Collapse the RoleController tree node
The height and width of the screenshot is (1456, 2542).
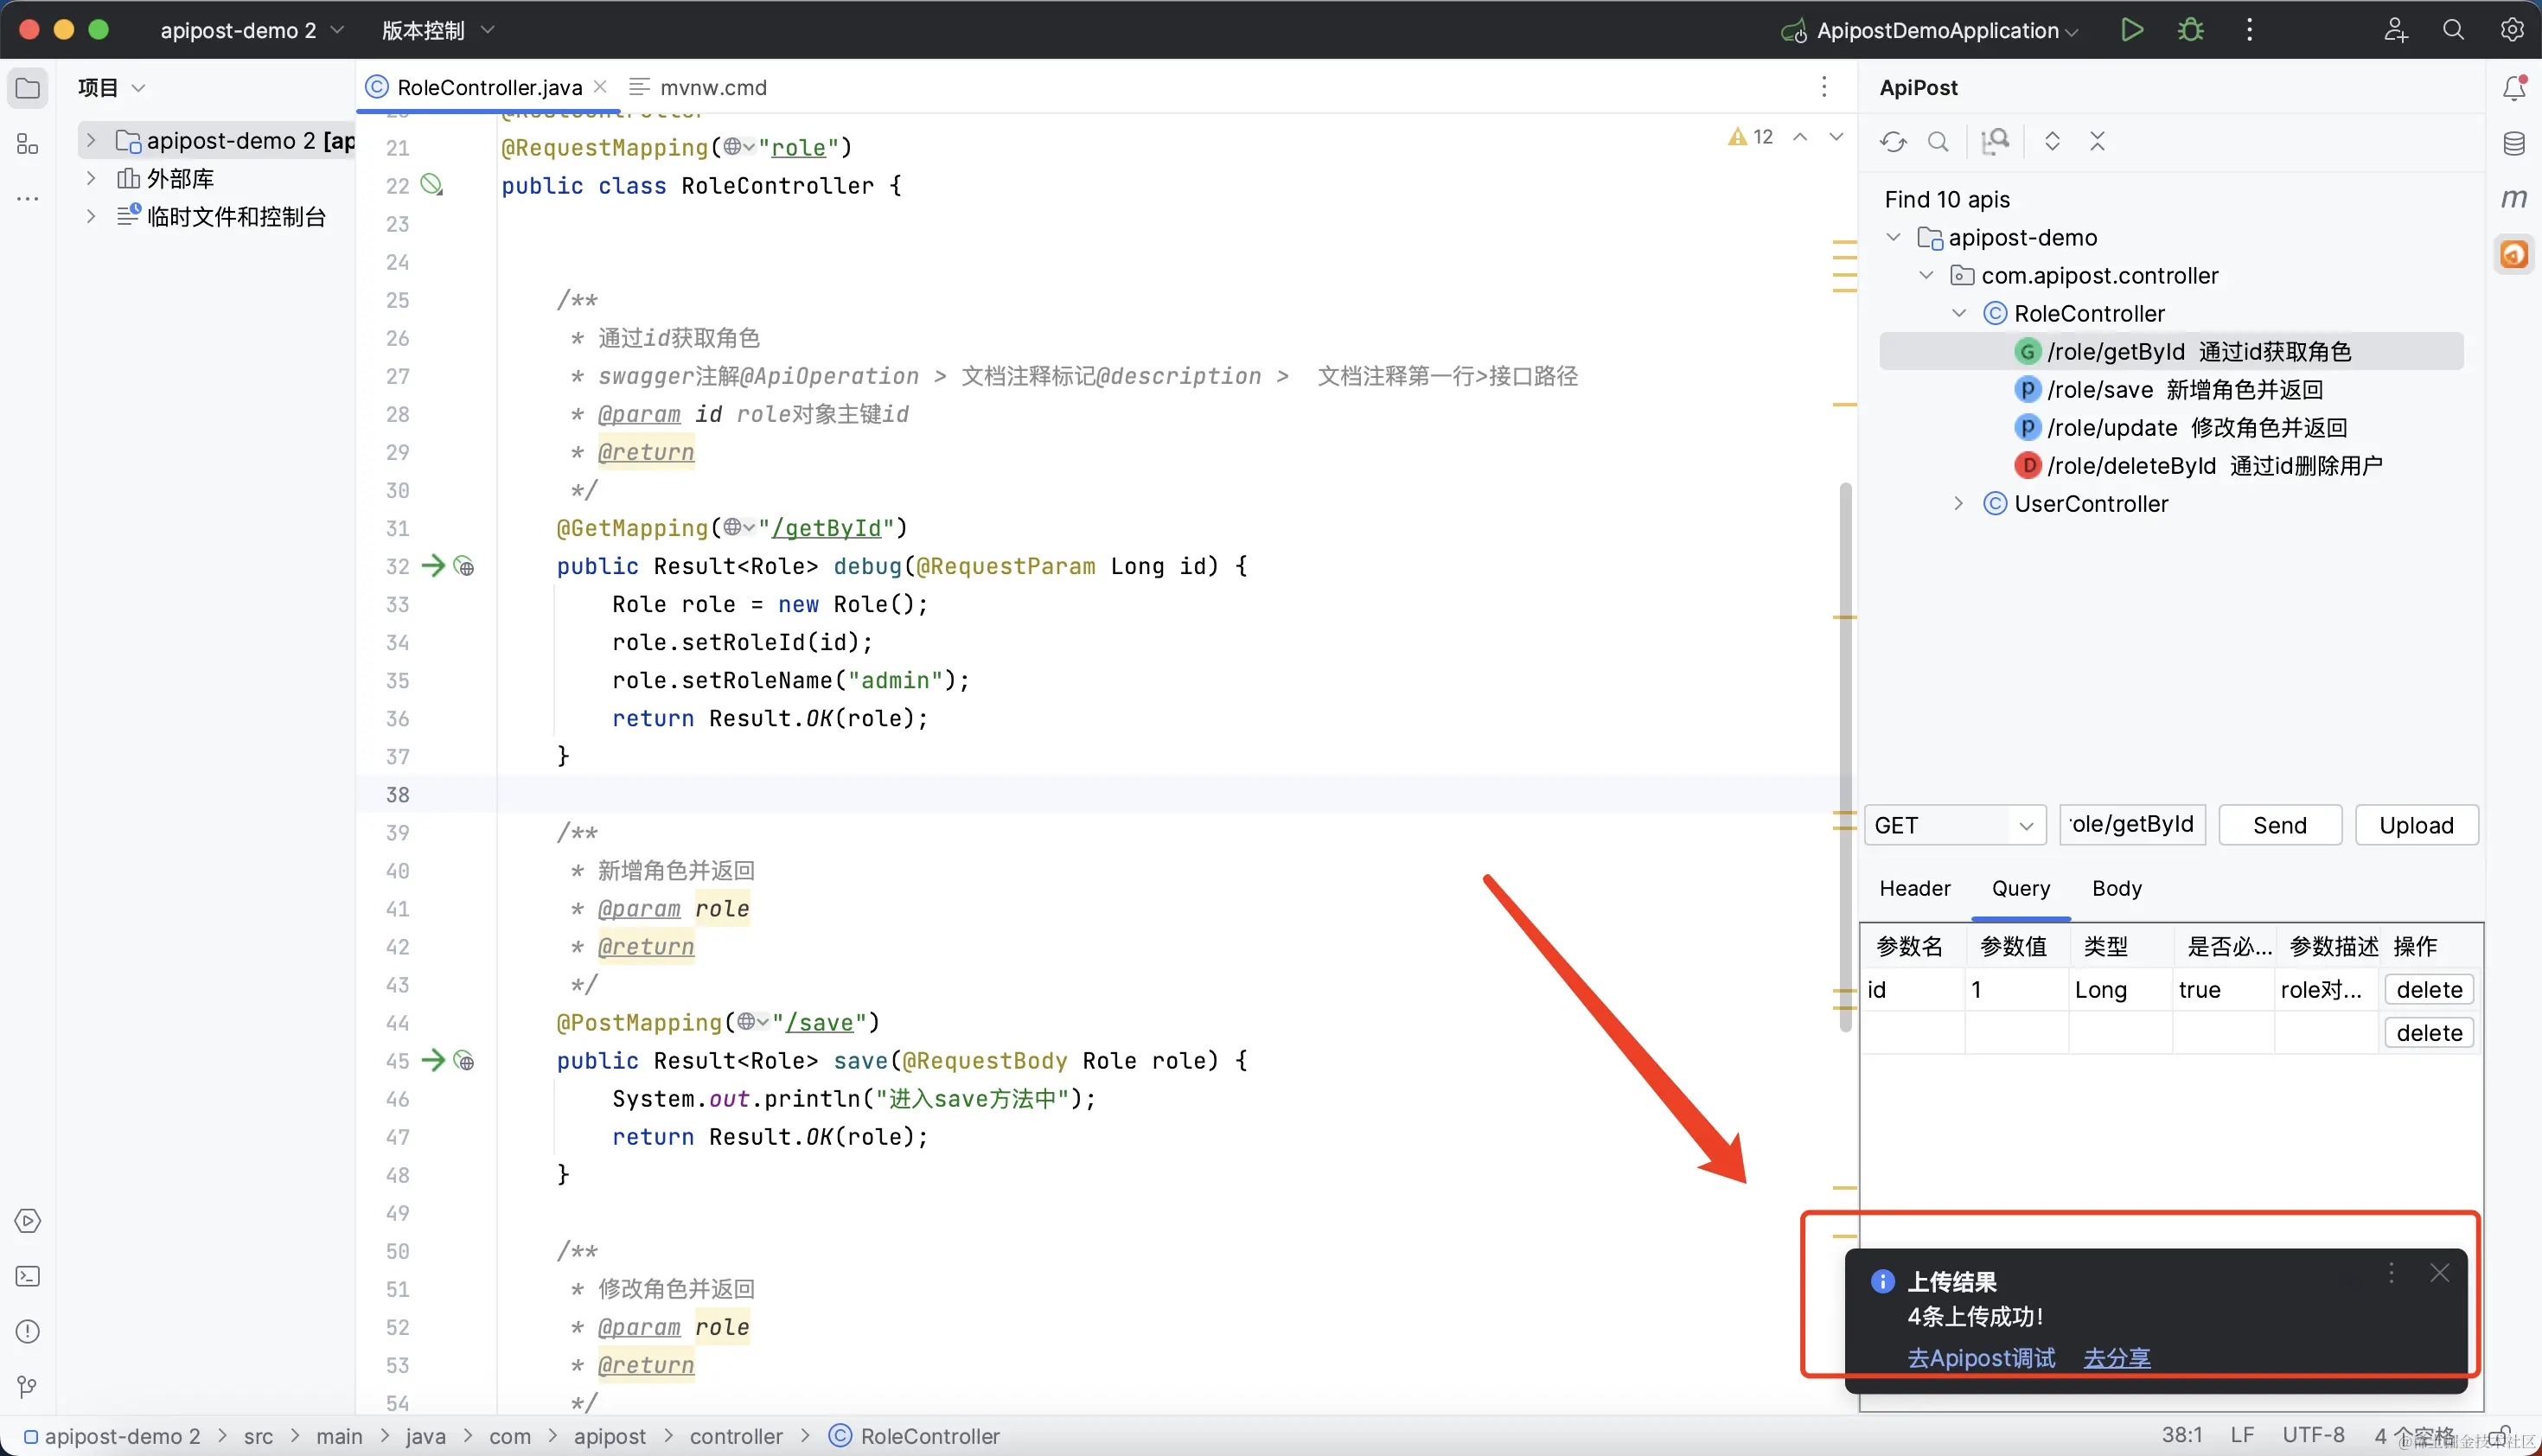[1958, 314]
